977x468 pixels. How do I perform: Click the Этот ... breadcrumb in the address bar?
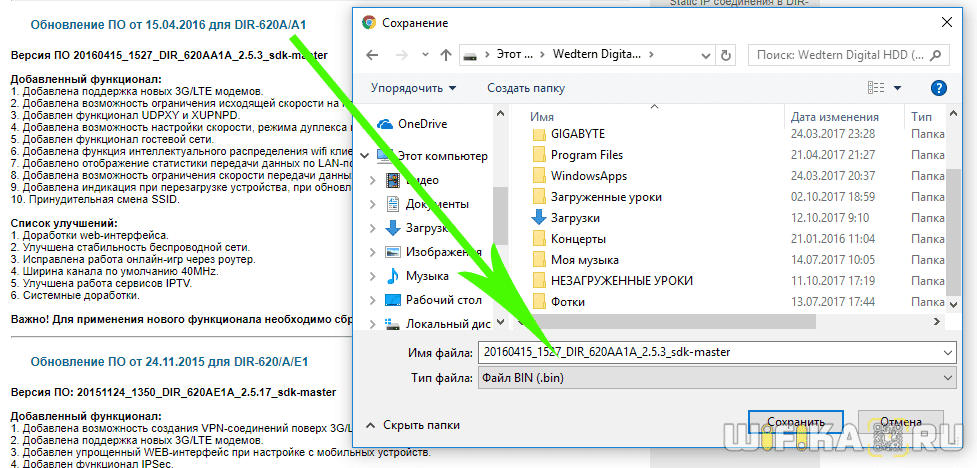(x=515, y=54)
